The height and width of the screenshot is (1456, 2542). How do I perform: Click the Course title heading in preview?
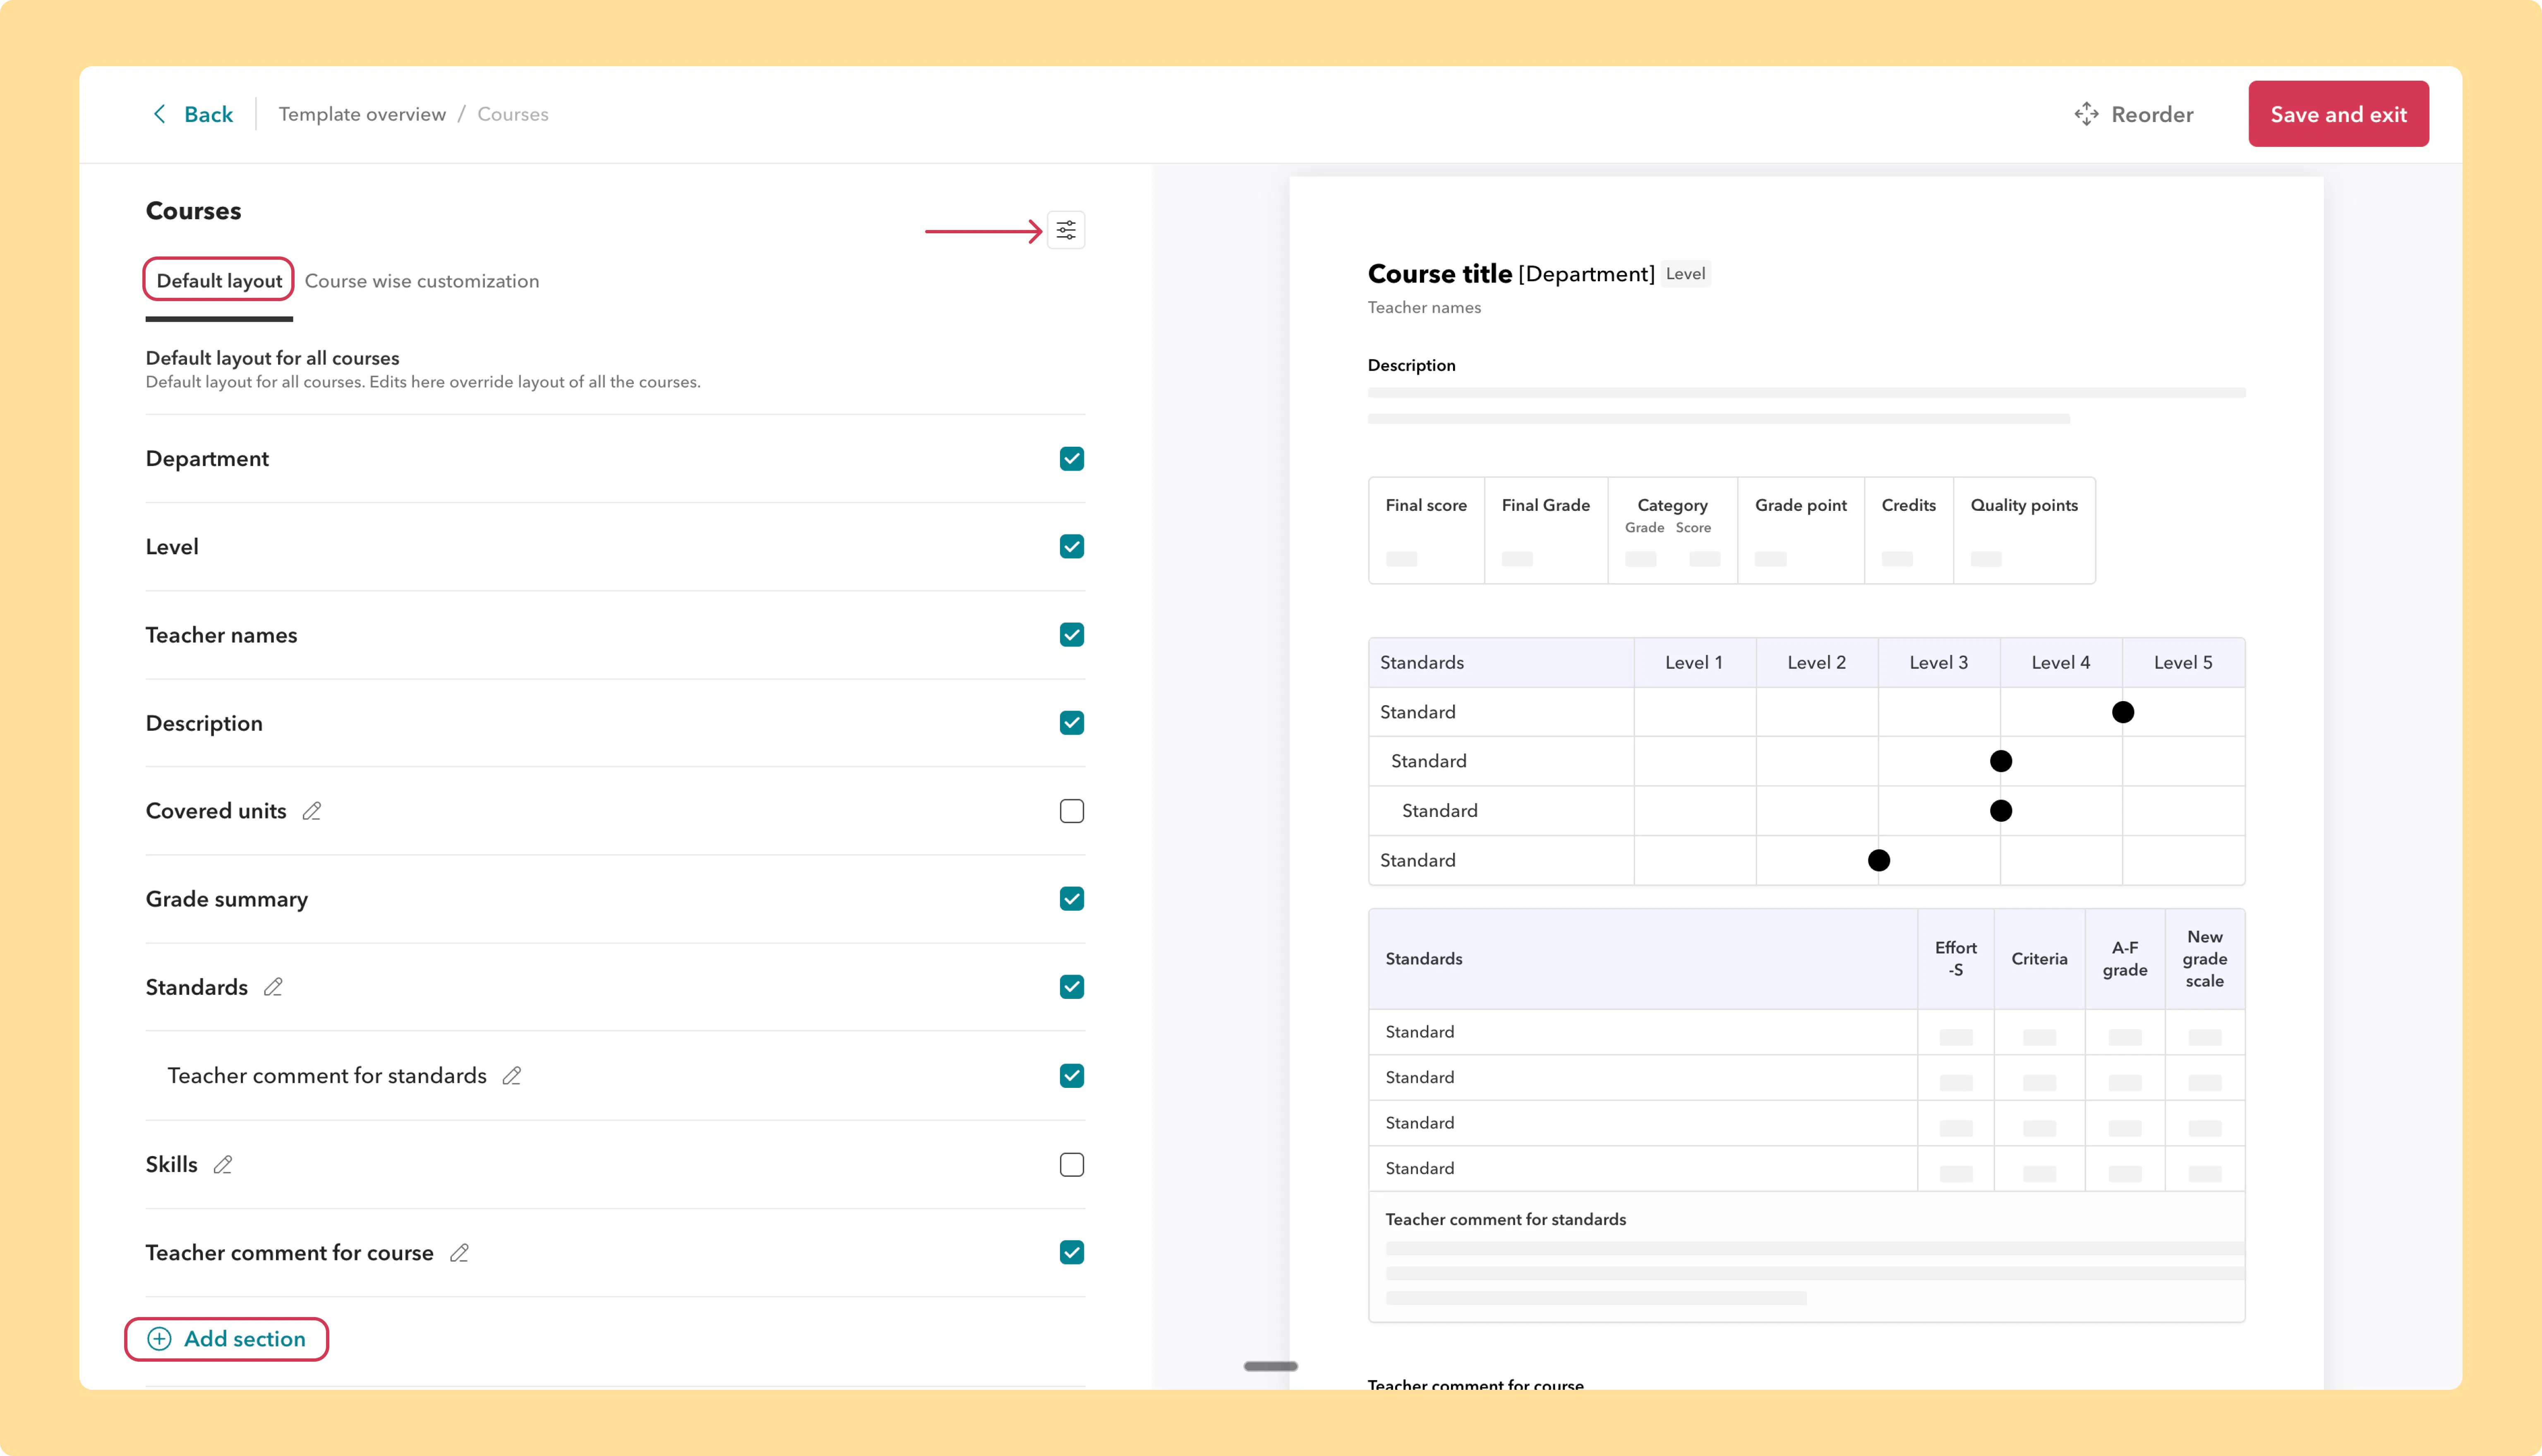(1439, 274)
